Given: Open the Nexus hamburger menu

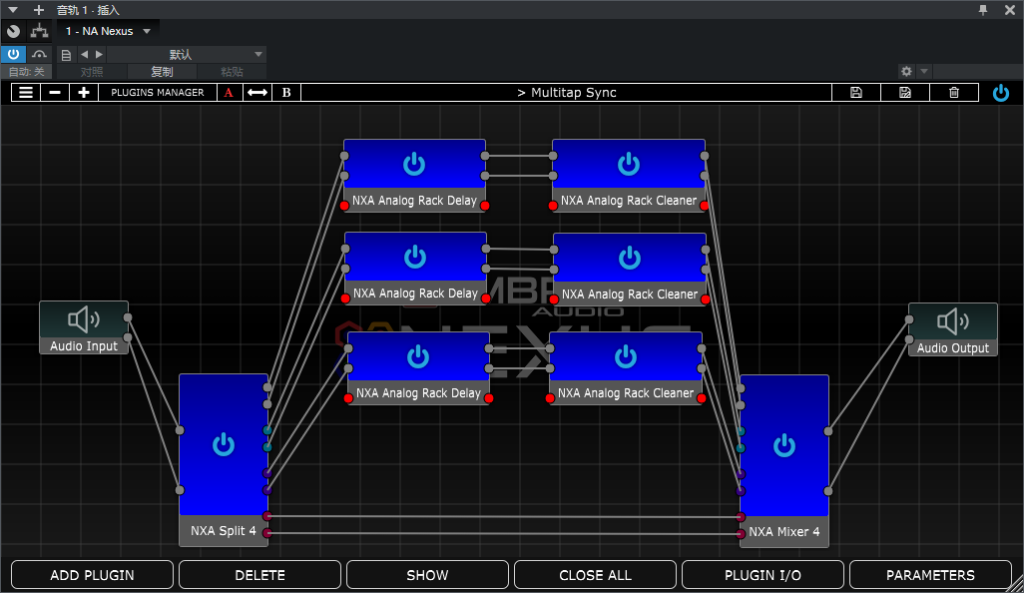Looking at the screenshot, I should 25,93.
